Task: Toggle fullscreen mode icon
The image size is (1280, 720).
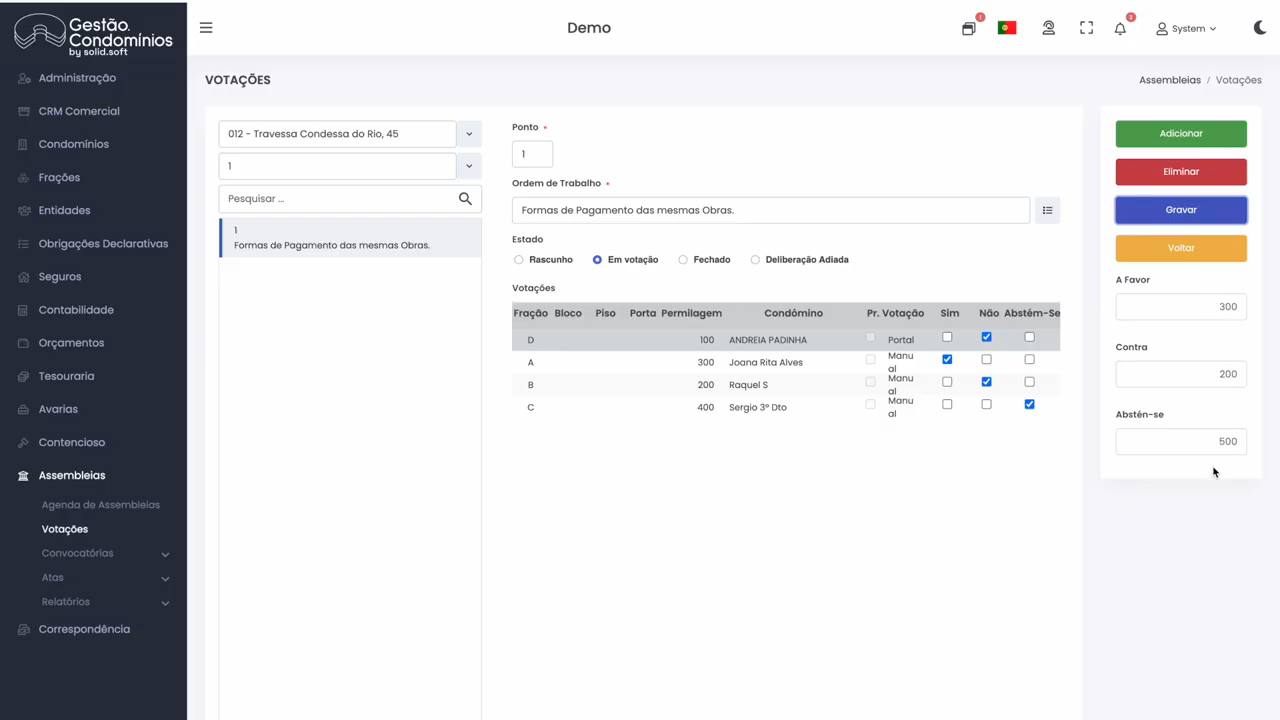Action: click(x=1086, y=28)
